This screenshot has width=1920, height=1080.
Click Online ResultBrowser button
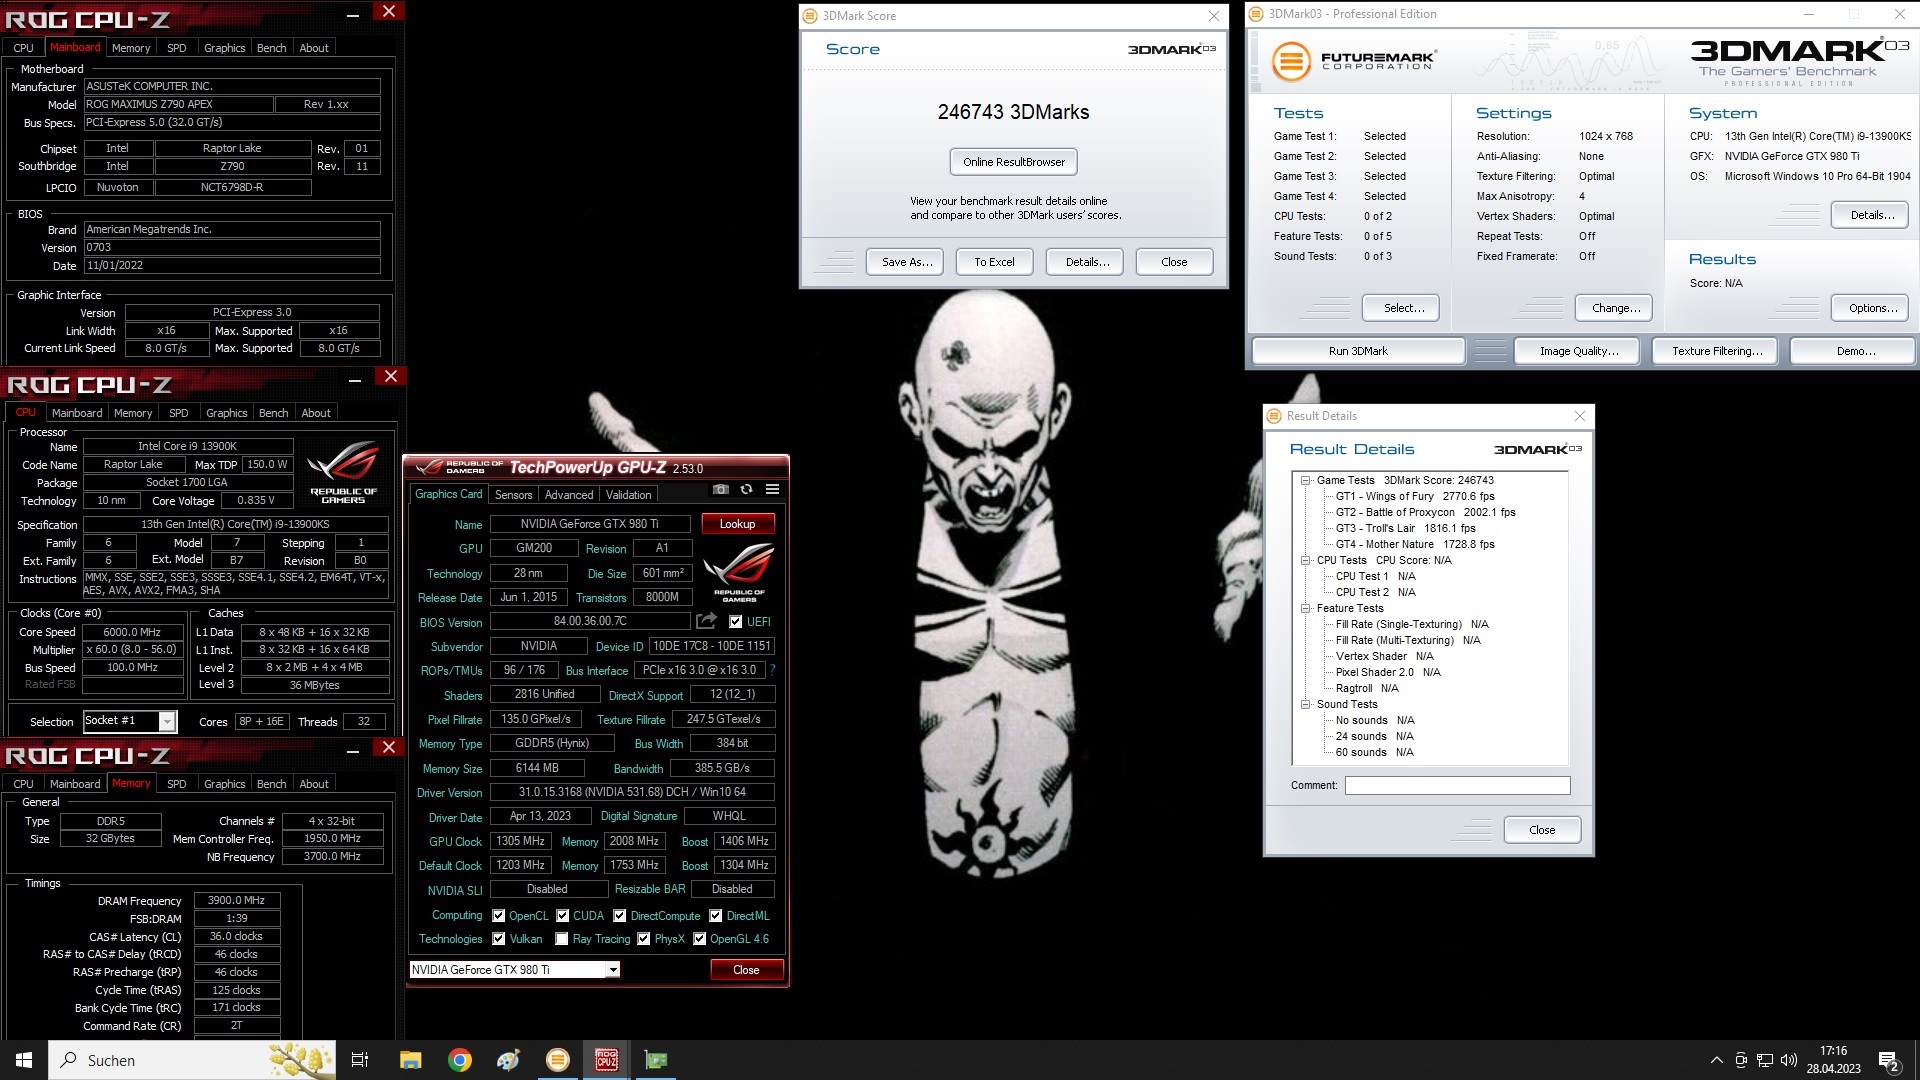[x=1013, y=162]
